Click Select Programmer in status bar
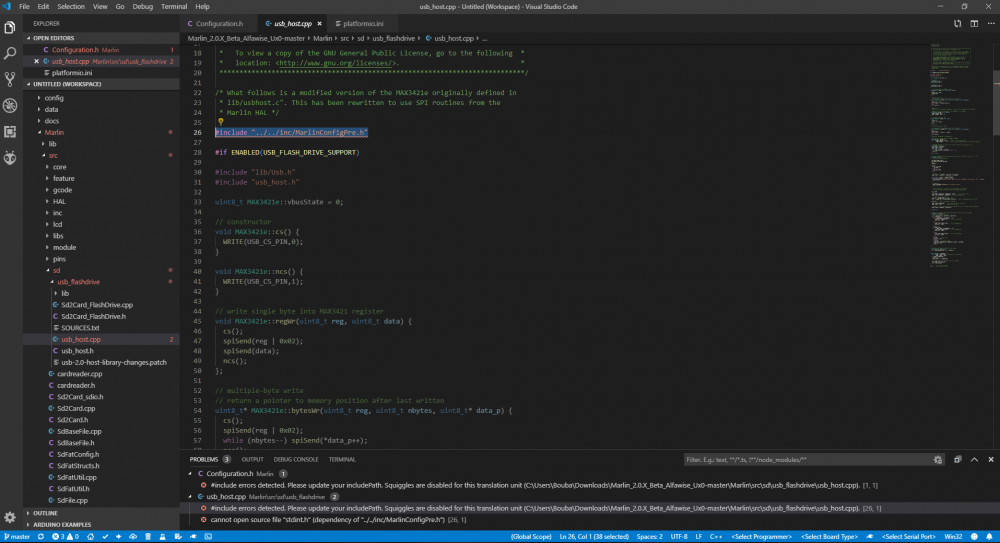 (761, 537)
